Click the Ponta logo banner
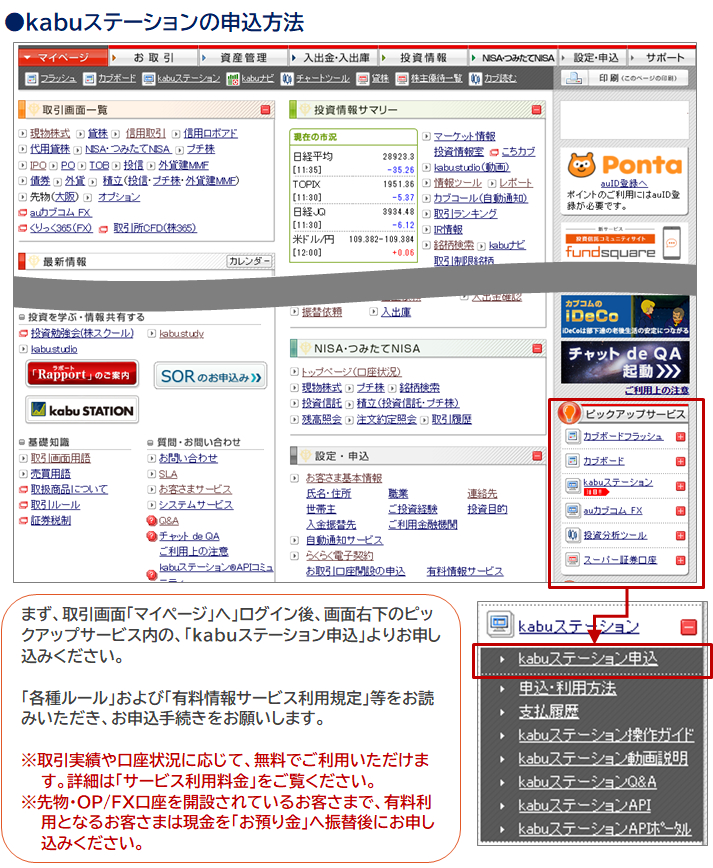The width and height of the screenshot is (713, 868). tap(624, 164)
